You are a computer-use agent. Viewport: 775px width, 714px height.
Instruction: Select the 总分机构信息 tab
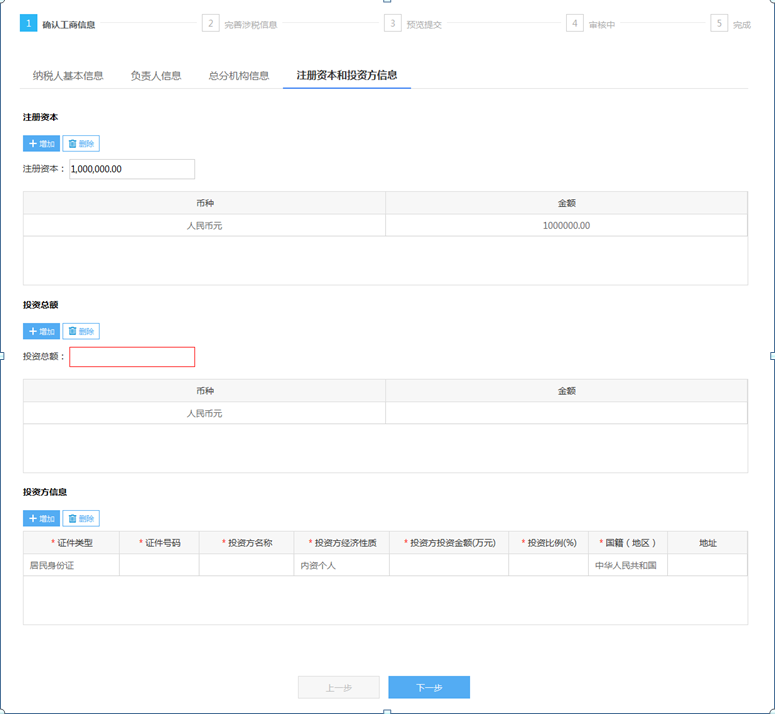coord(239,76)
